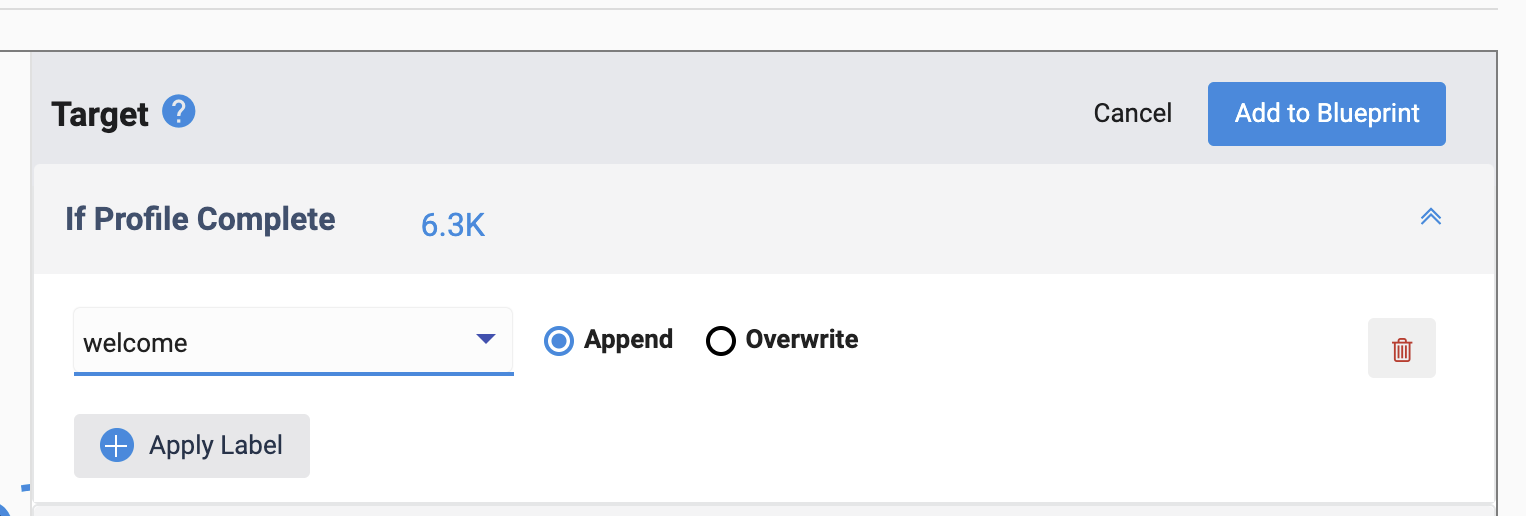Open the Target help question mark icon
1526x516 pixels.
(x=179, y=112)
